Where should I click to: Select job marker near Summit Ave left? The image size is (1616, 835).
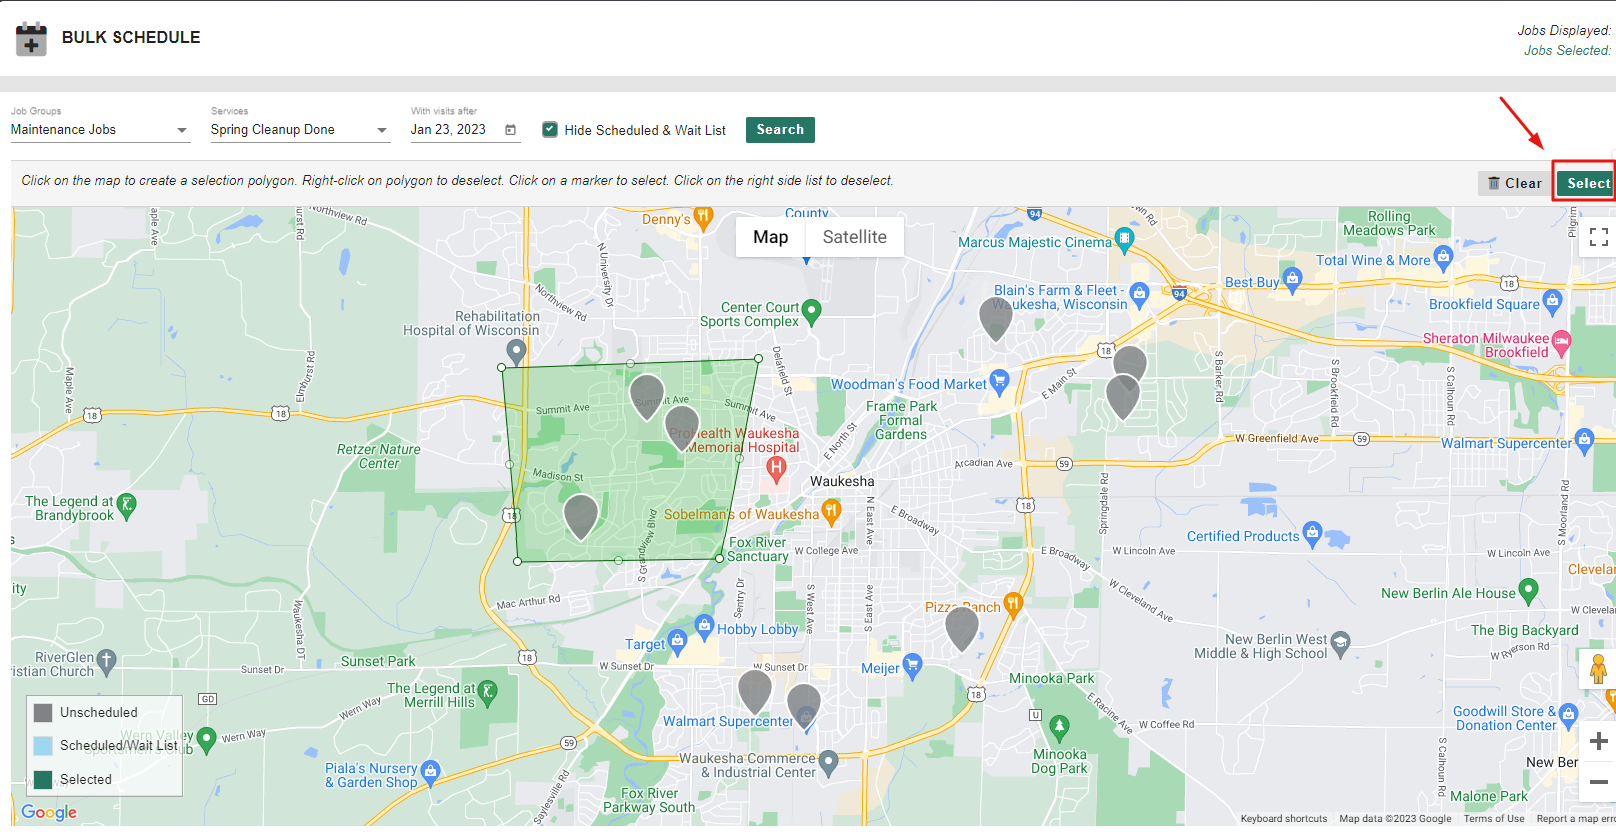(x=647, y=395)
